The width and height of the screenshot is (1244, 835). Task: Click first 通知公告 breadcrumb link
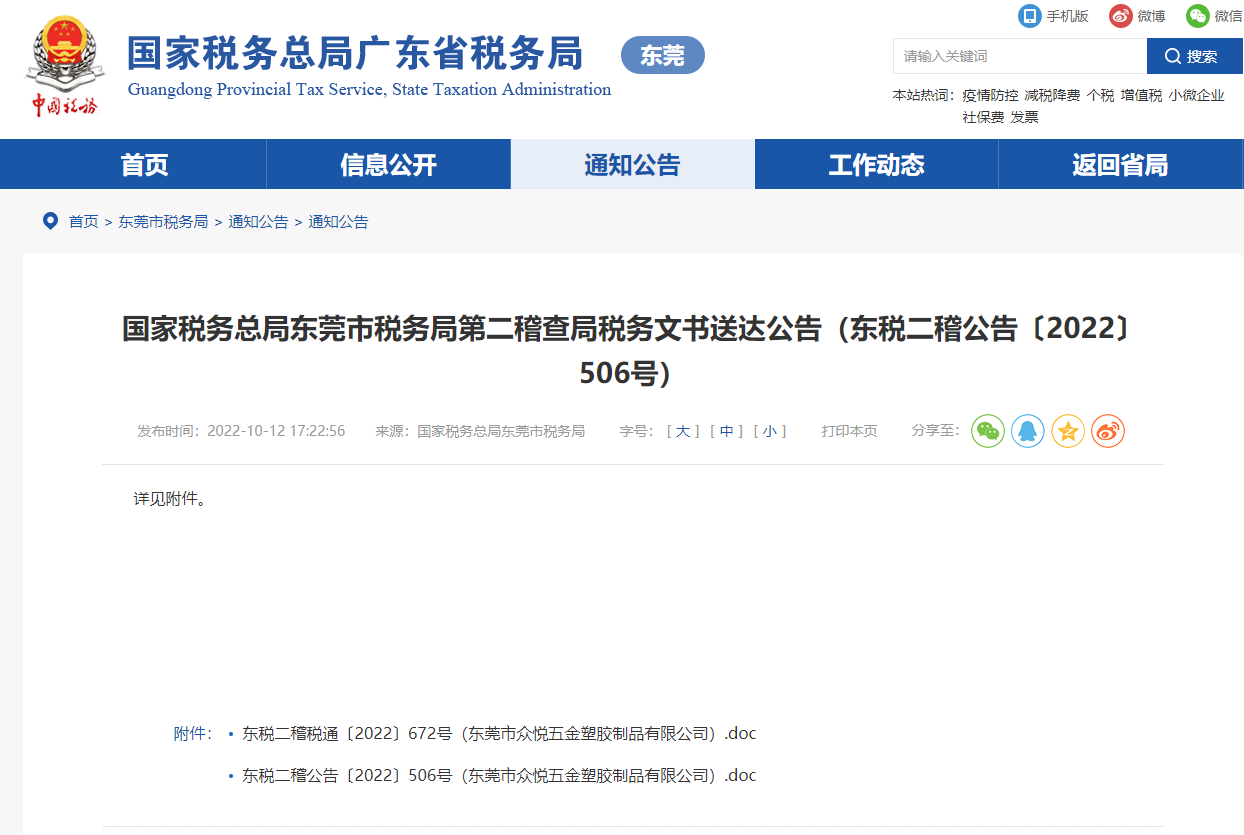pos(258,222)
